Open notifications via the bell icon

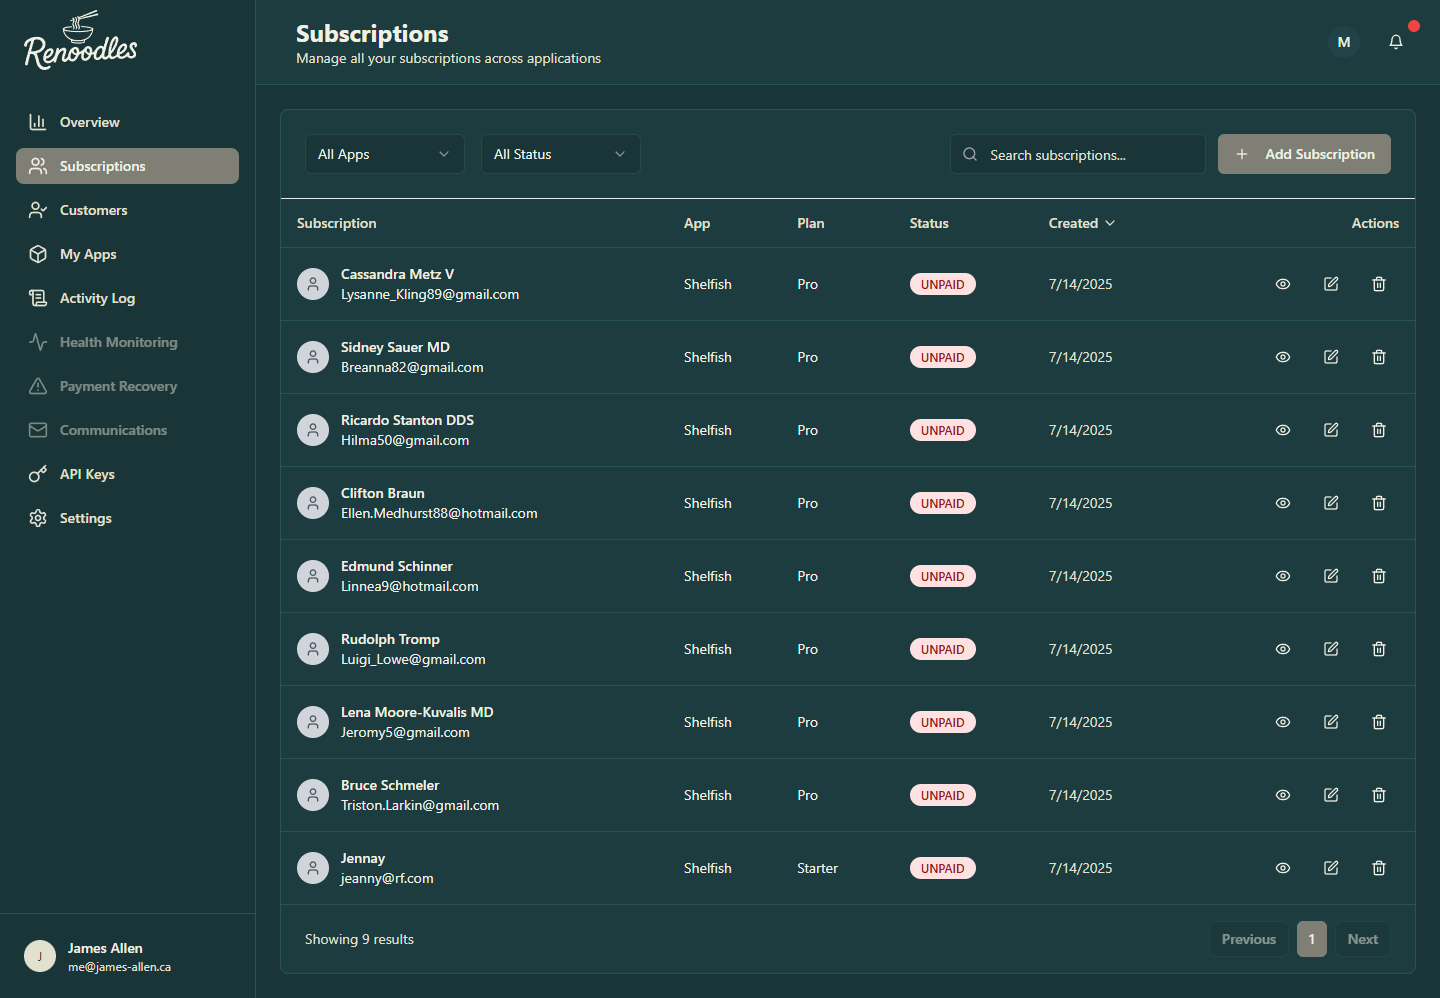tap(1396, 42)
